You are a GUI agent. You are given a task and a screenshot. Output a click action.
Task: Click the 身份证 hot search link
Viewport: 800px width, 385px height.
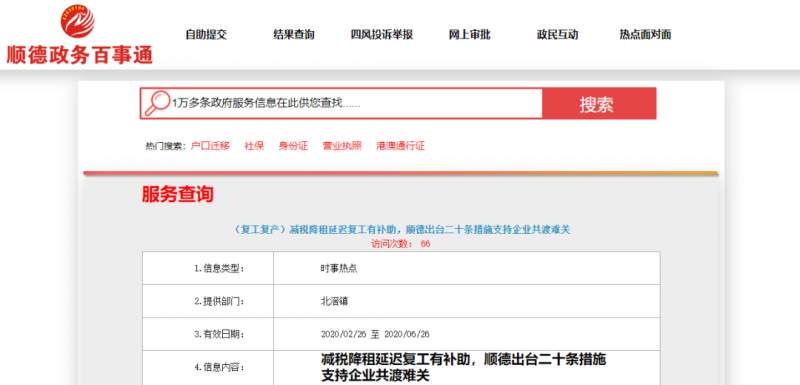(x=293, y=146)
